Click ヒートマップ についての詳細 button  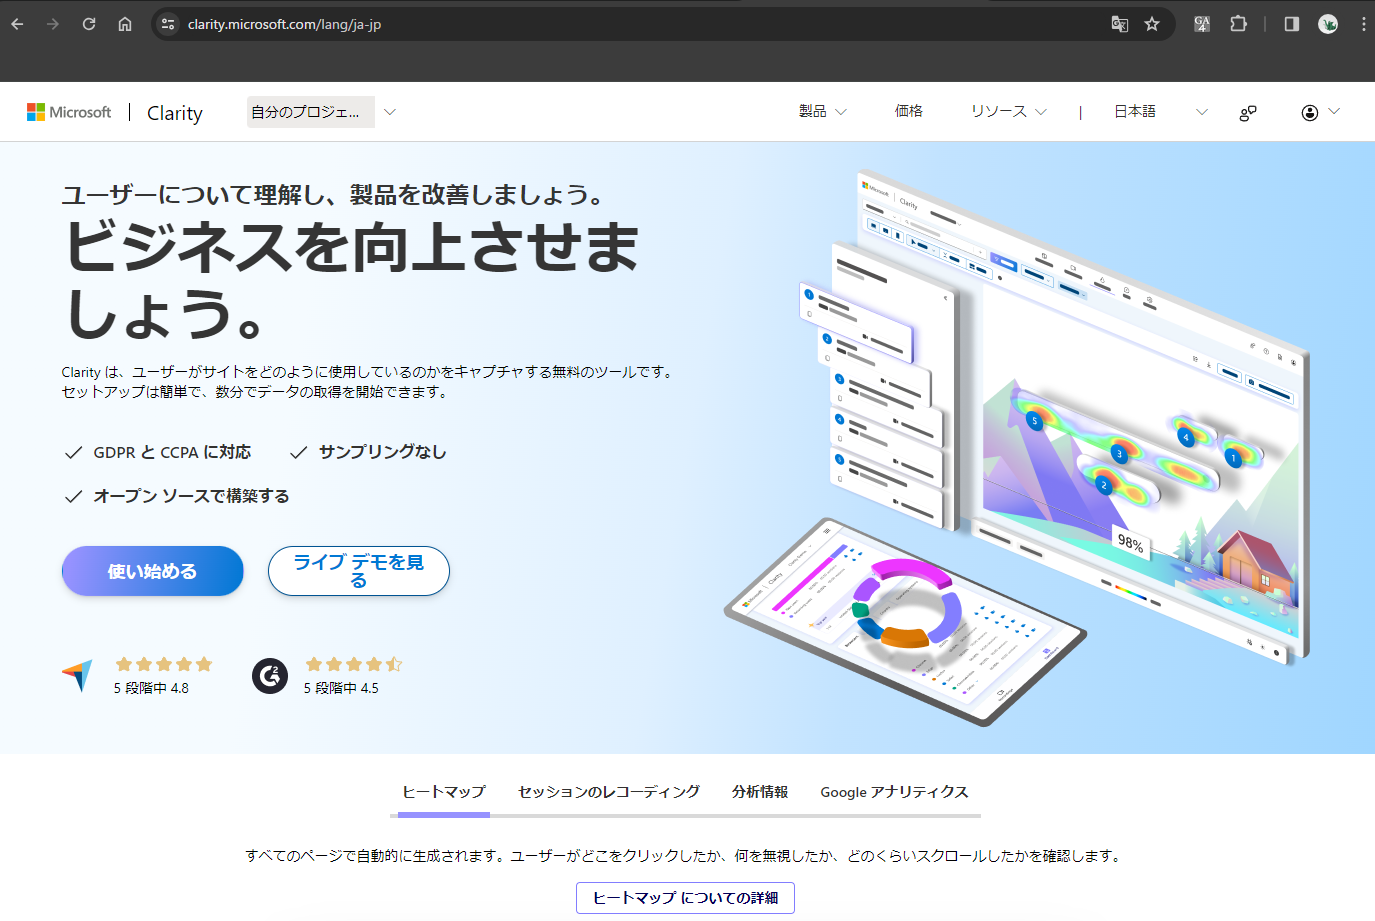click(685, 898)
